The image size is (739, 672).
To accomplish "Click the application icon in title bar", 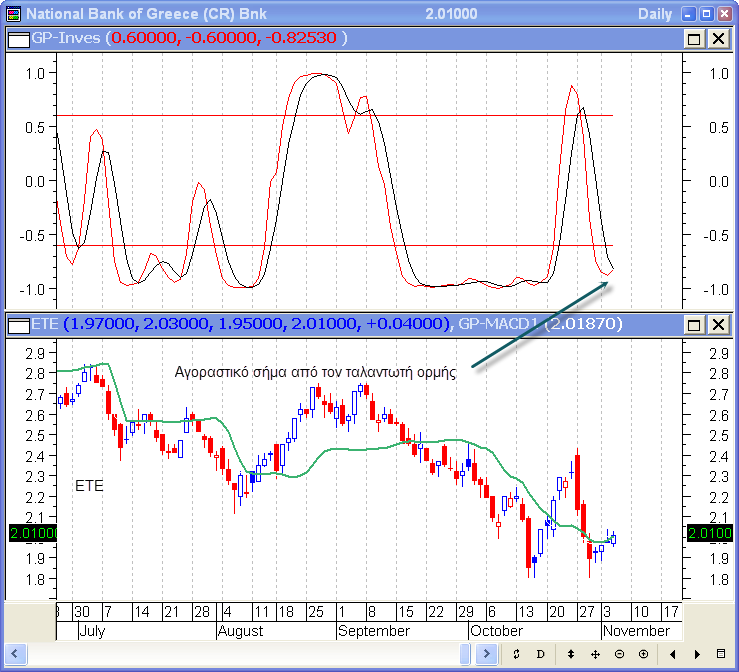I will tap(13, 14).
